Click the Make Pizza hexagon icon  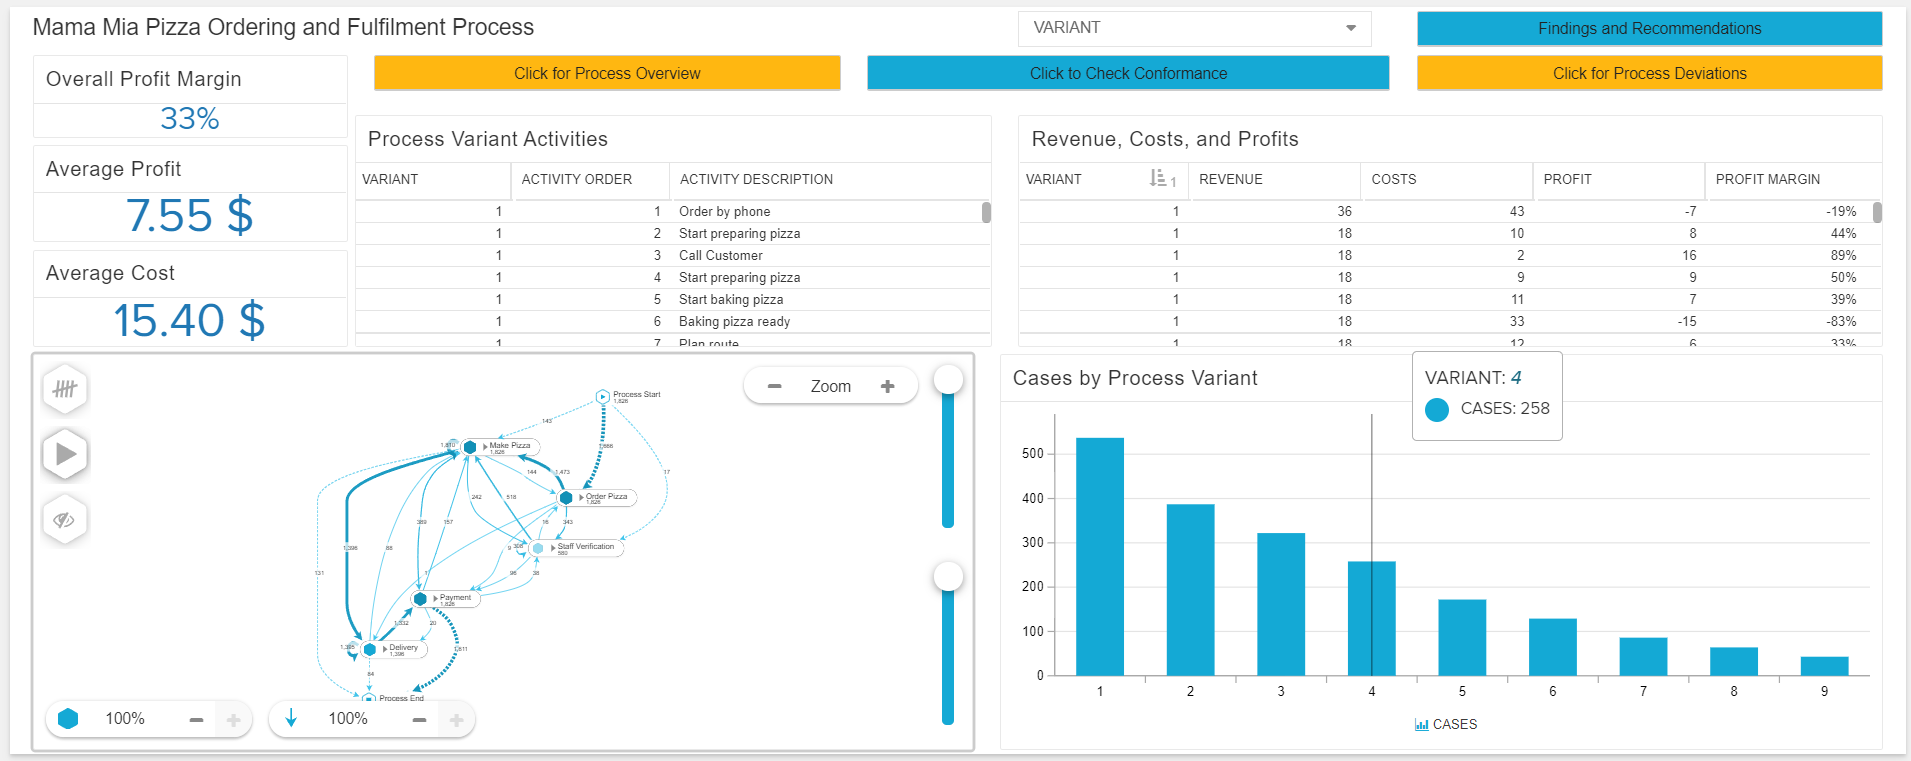click(x=469, y=447)
